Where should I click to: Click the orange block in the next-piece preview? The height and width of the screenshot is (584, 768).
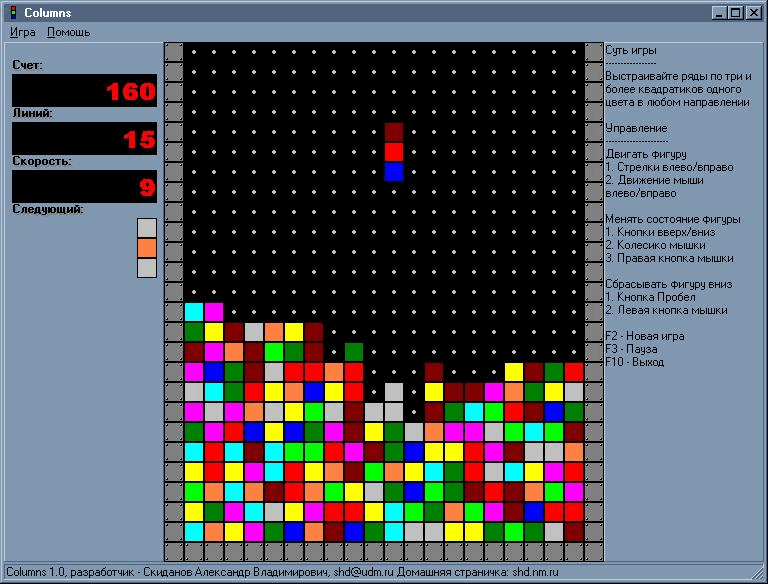[x=147, y=247]
